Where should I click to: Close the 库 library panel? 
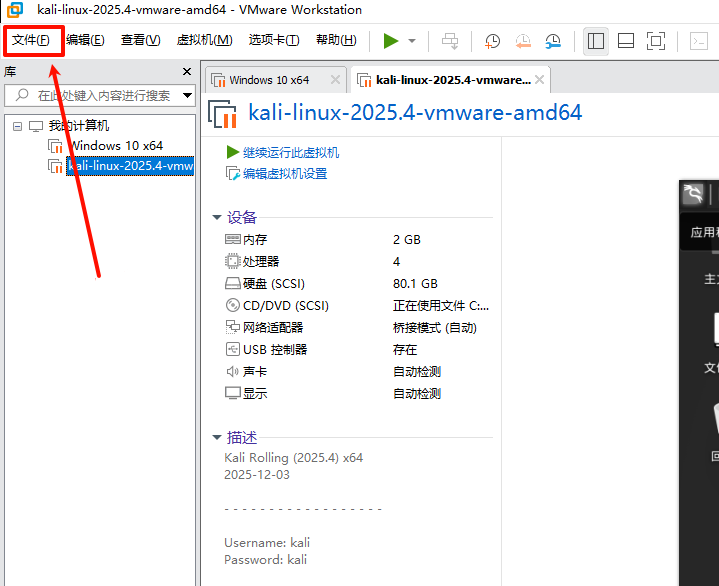tap(187, 72)
